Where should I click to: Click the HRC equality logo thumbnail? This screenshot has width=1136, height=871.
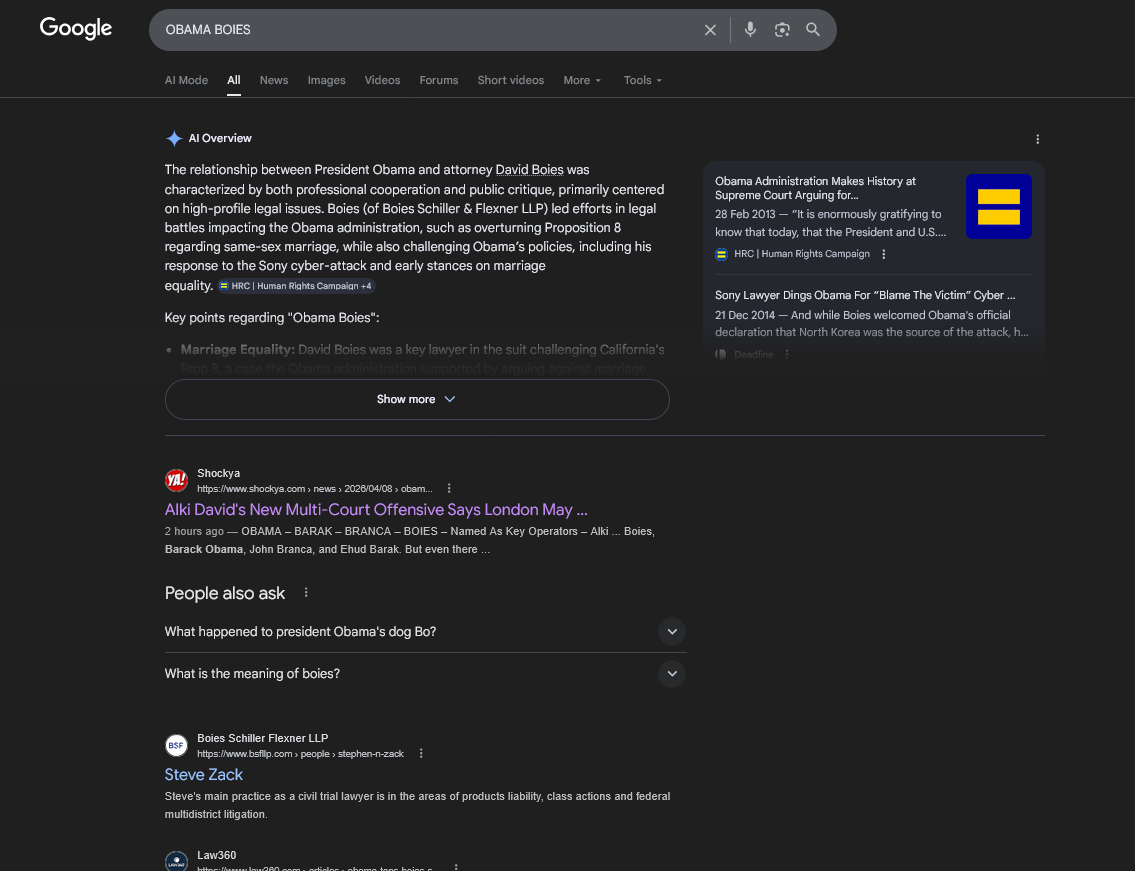point(998,207)
